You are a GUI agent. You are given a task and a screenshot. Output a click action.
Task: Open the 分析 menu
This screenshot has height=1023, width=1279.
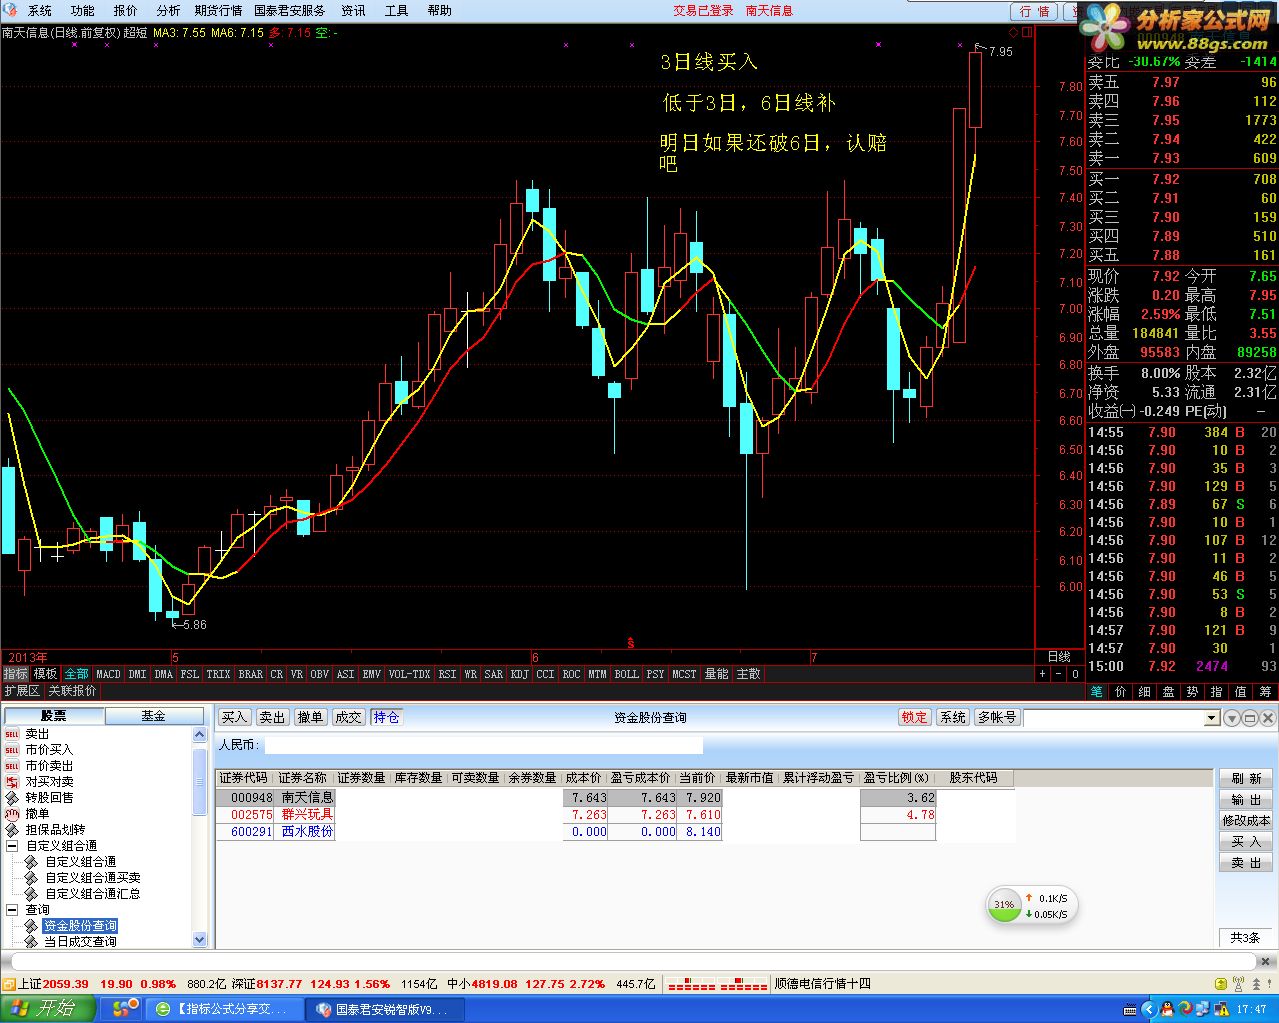pyautogui.click(x=169, y=10)
